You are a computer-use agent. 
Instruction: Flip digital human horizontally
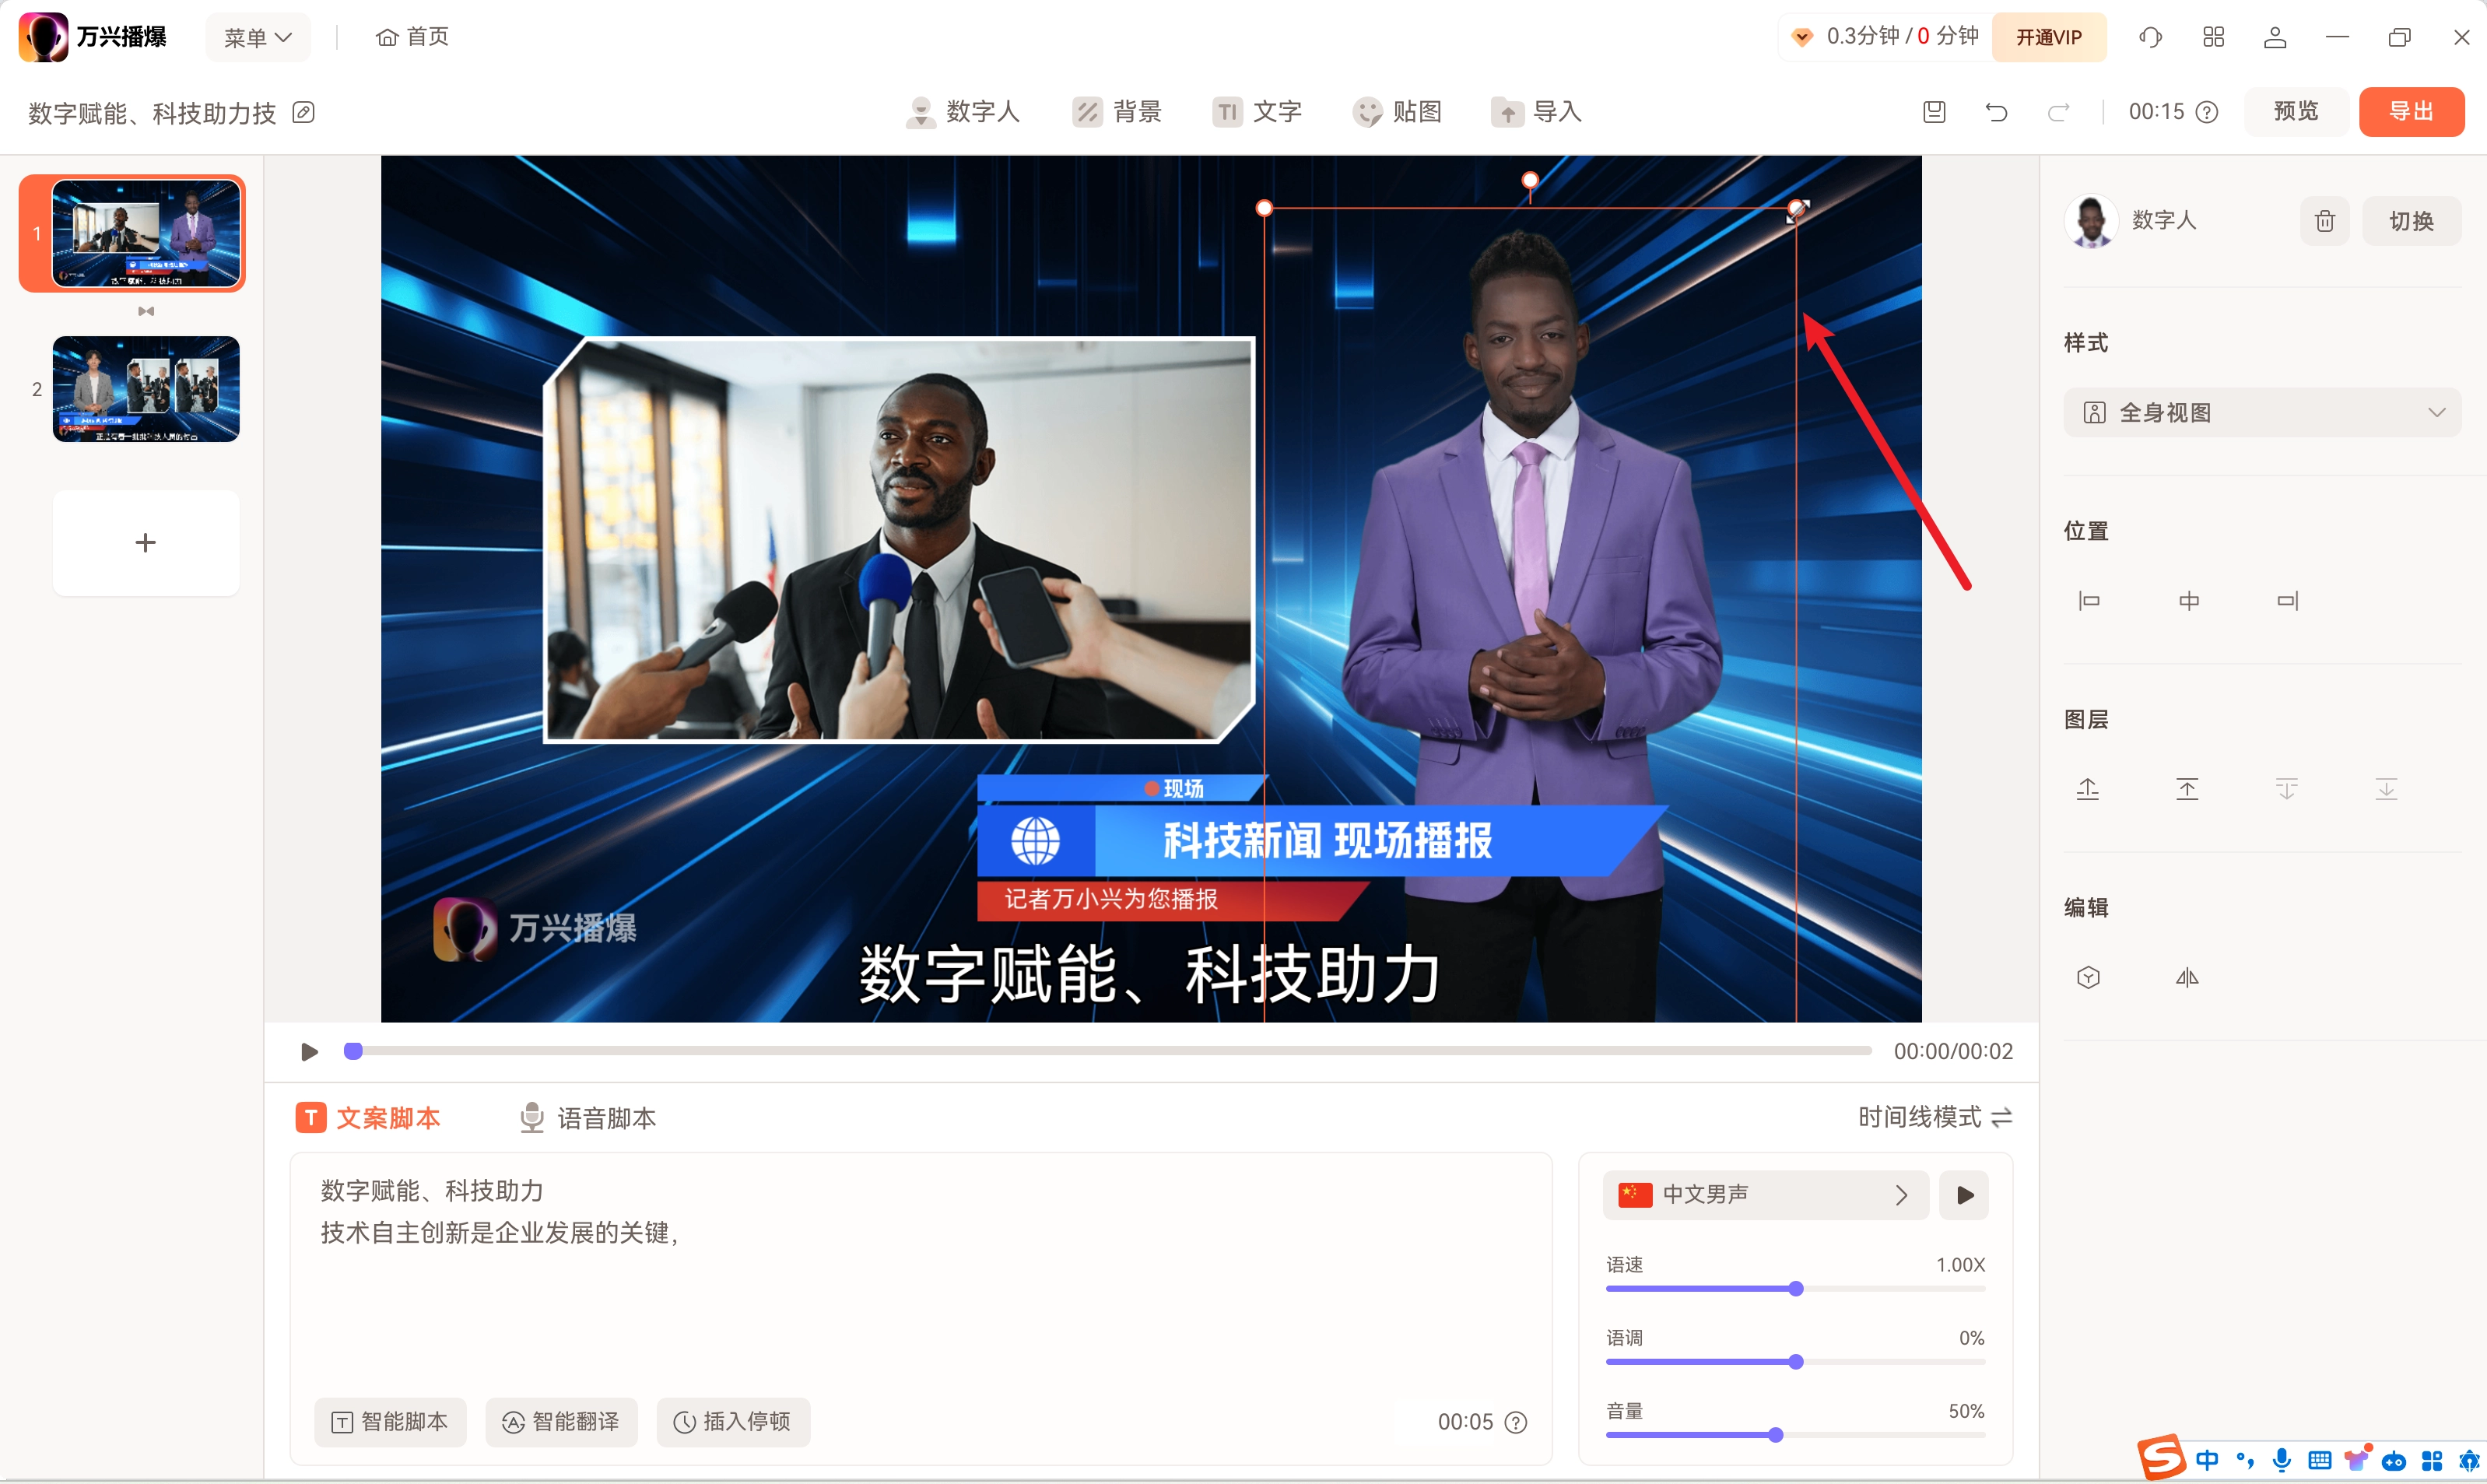point(2187,978)
